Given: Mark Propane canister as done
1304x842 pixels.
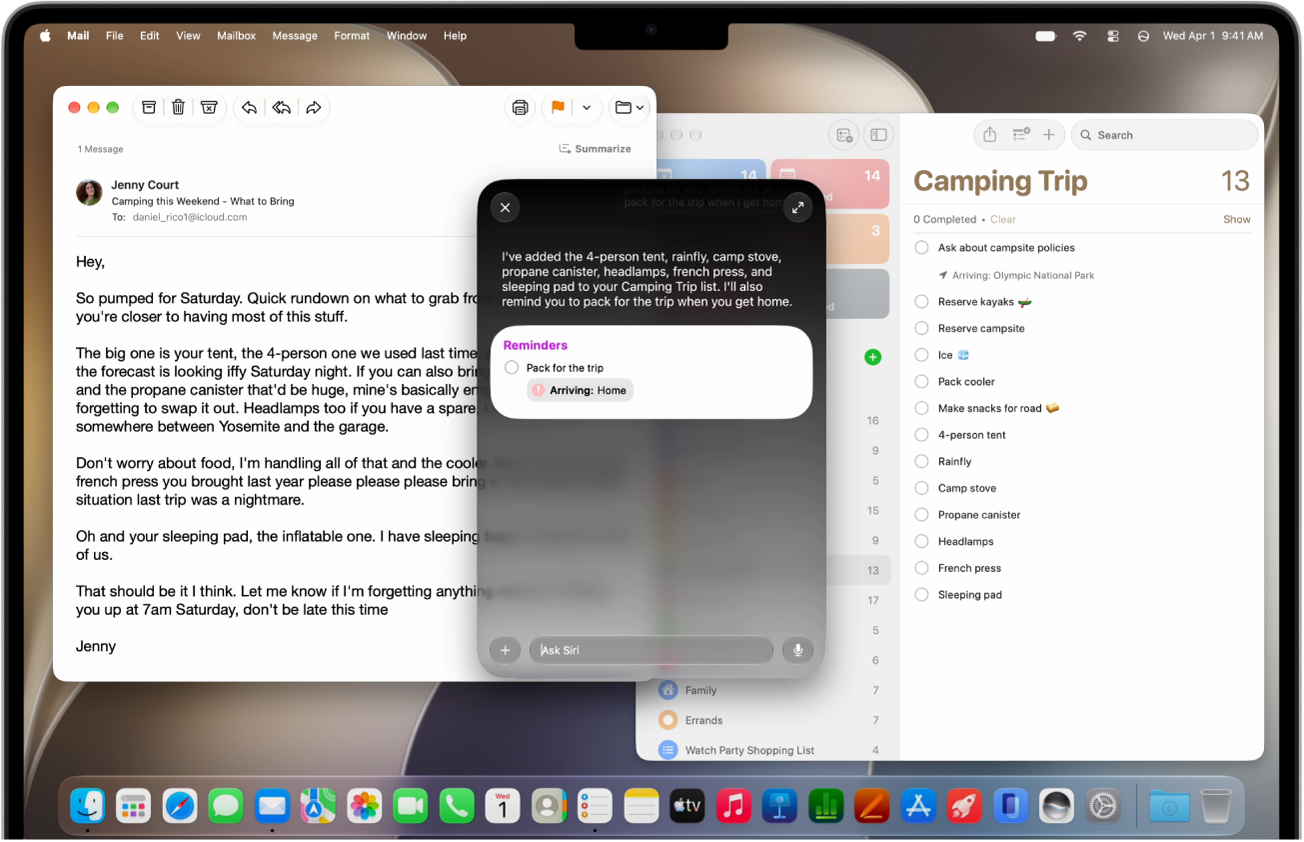Looking at the screenshot, I should click(922, 515).
